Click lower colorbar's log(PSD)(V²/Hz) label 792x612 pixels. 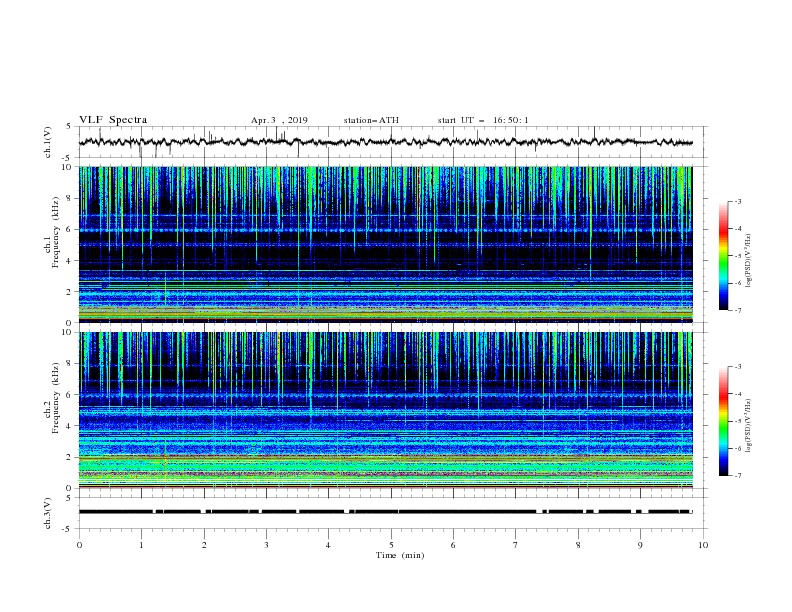coord(749,426)
